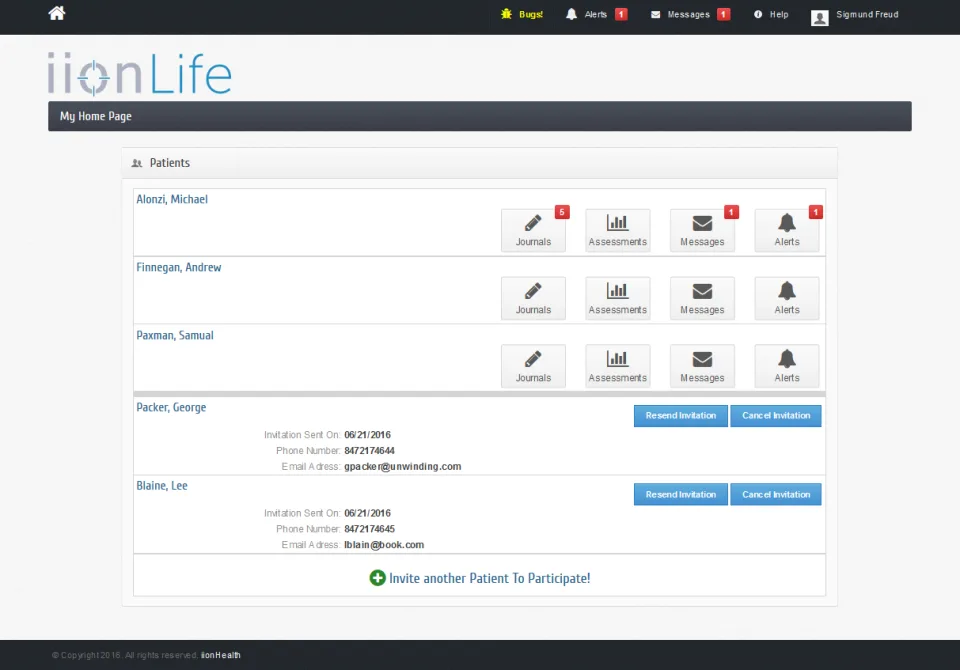The image size is (960, 670).
Task: Open Assessments for Alonzi, Michael
Action: 617,230
